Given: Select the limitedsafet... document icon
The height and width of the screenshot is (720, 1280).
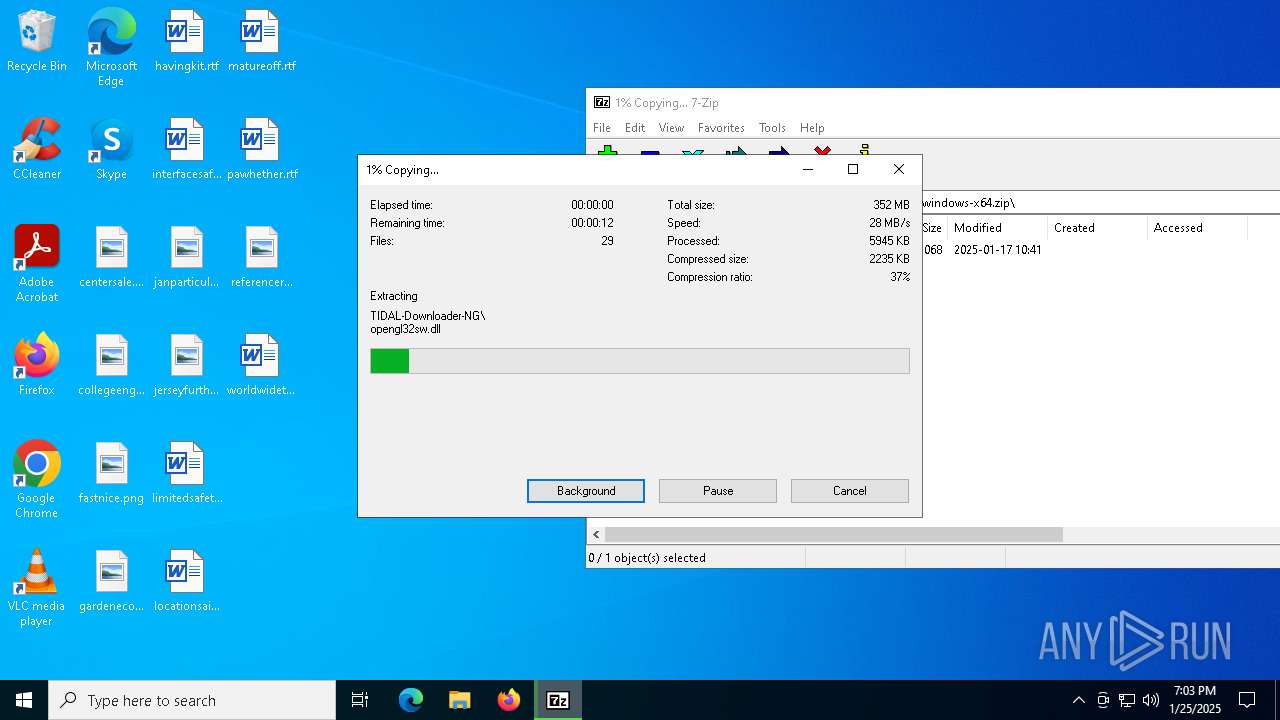Looking at the screenshot, I should pyautogui.click(x=186, y=473).
